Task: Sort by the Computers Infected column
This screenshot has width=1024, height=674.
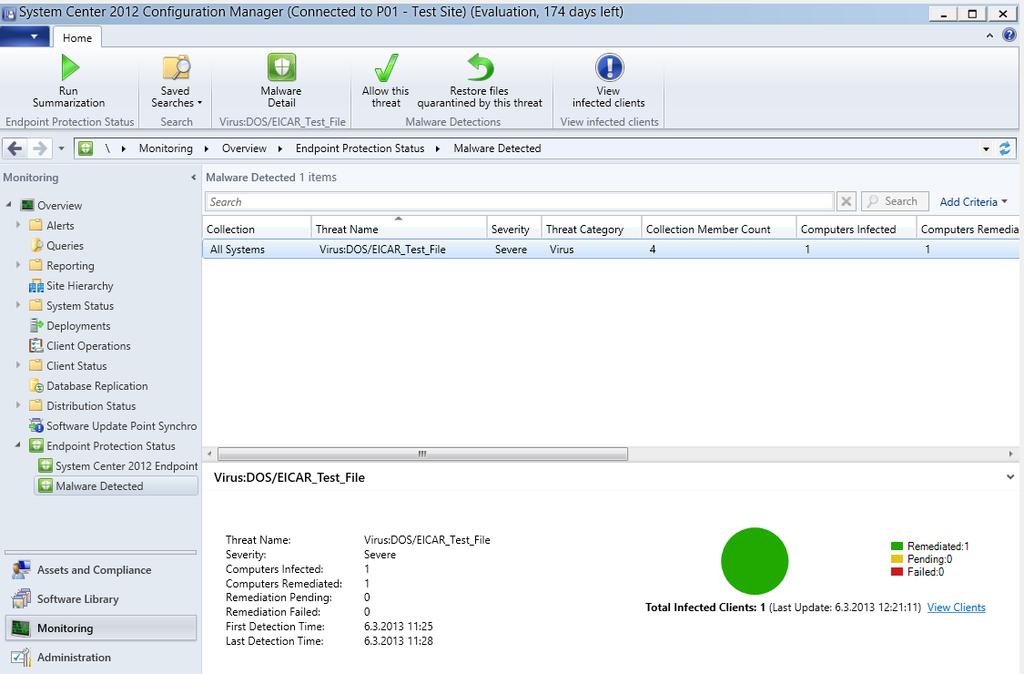Action: (856, 229)
